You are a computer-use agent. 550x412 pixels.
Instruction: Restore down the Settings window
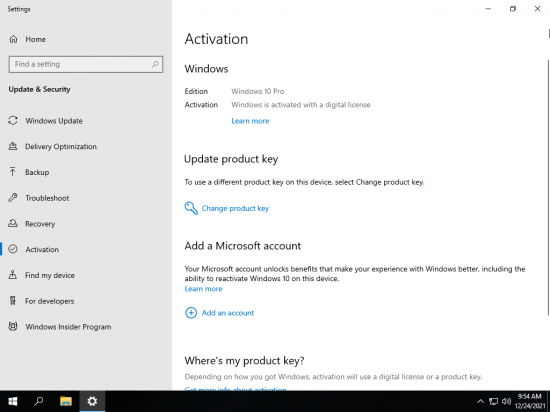(x=513, y=9)
